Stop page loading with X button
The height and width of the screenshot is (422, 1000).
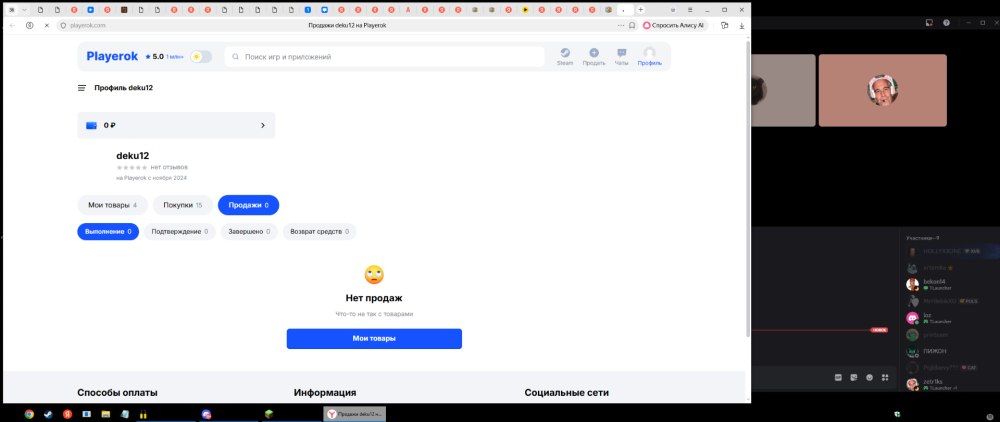pos(47,25)
